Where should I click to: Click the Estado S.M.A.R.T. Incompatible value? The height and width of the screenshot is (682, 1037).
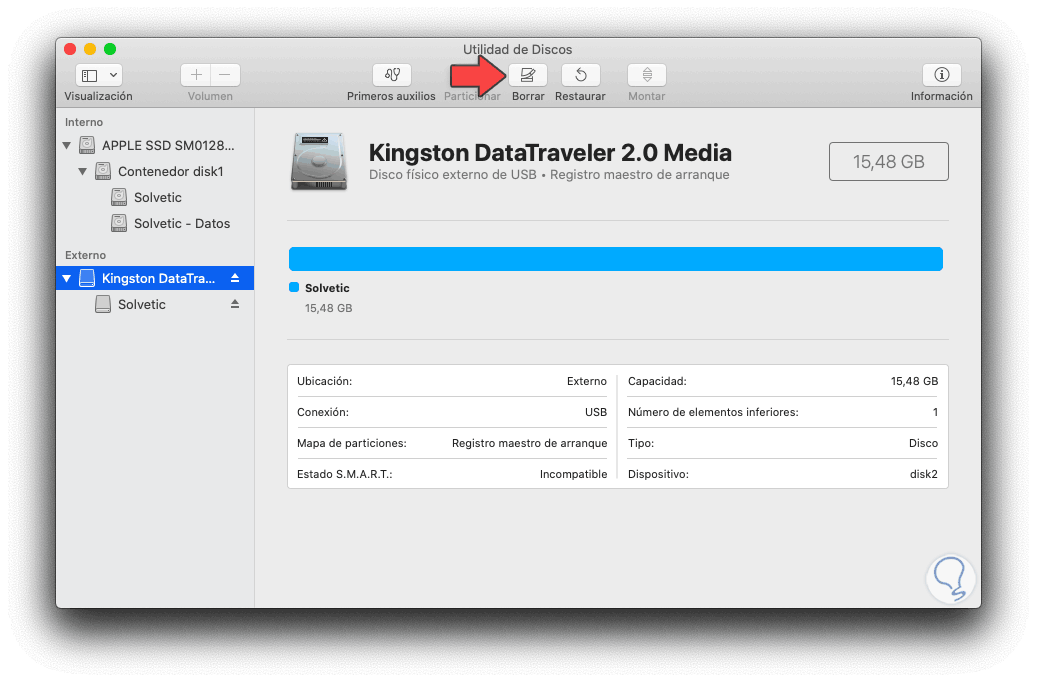coord(573,474)
